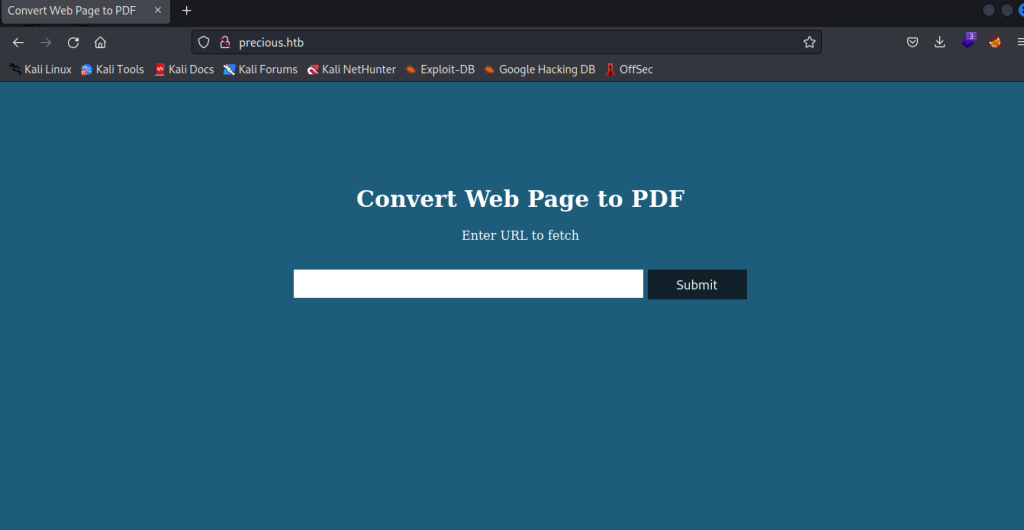Screen dimensions: 1024x530
Task: Open the purple extension icon with badge
Action: 968,41
